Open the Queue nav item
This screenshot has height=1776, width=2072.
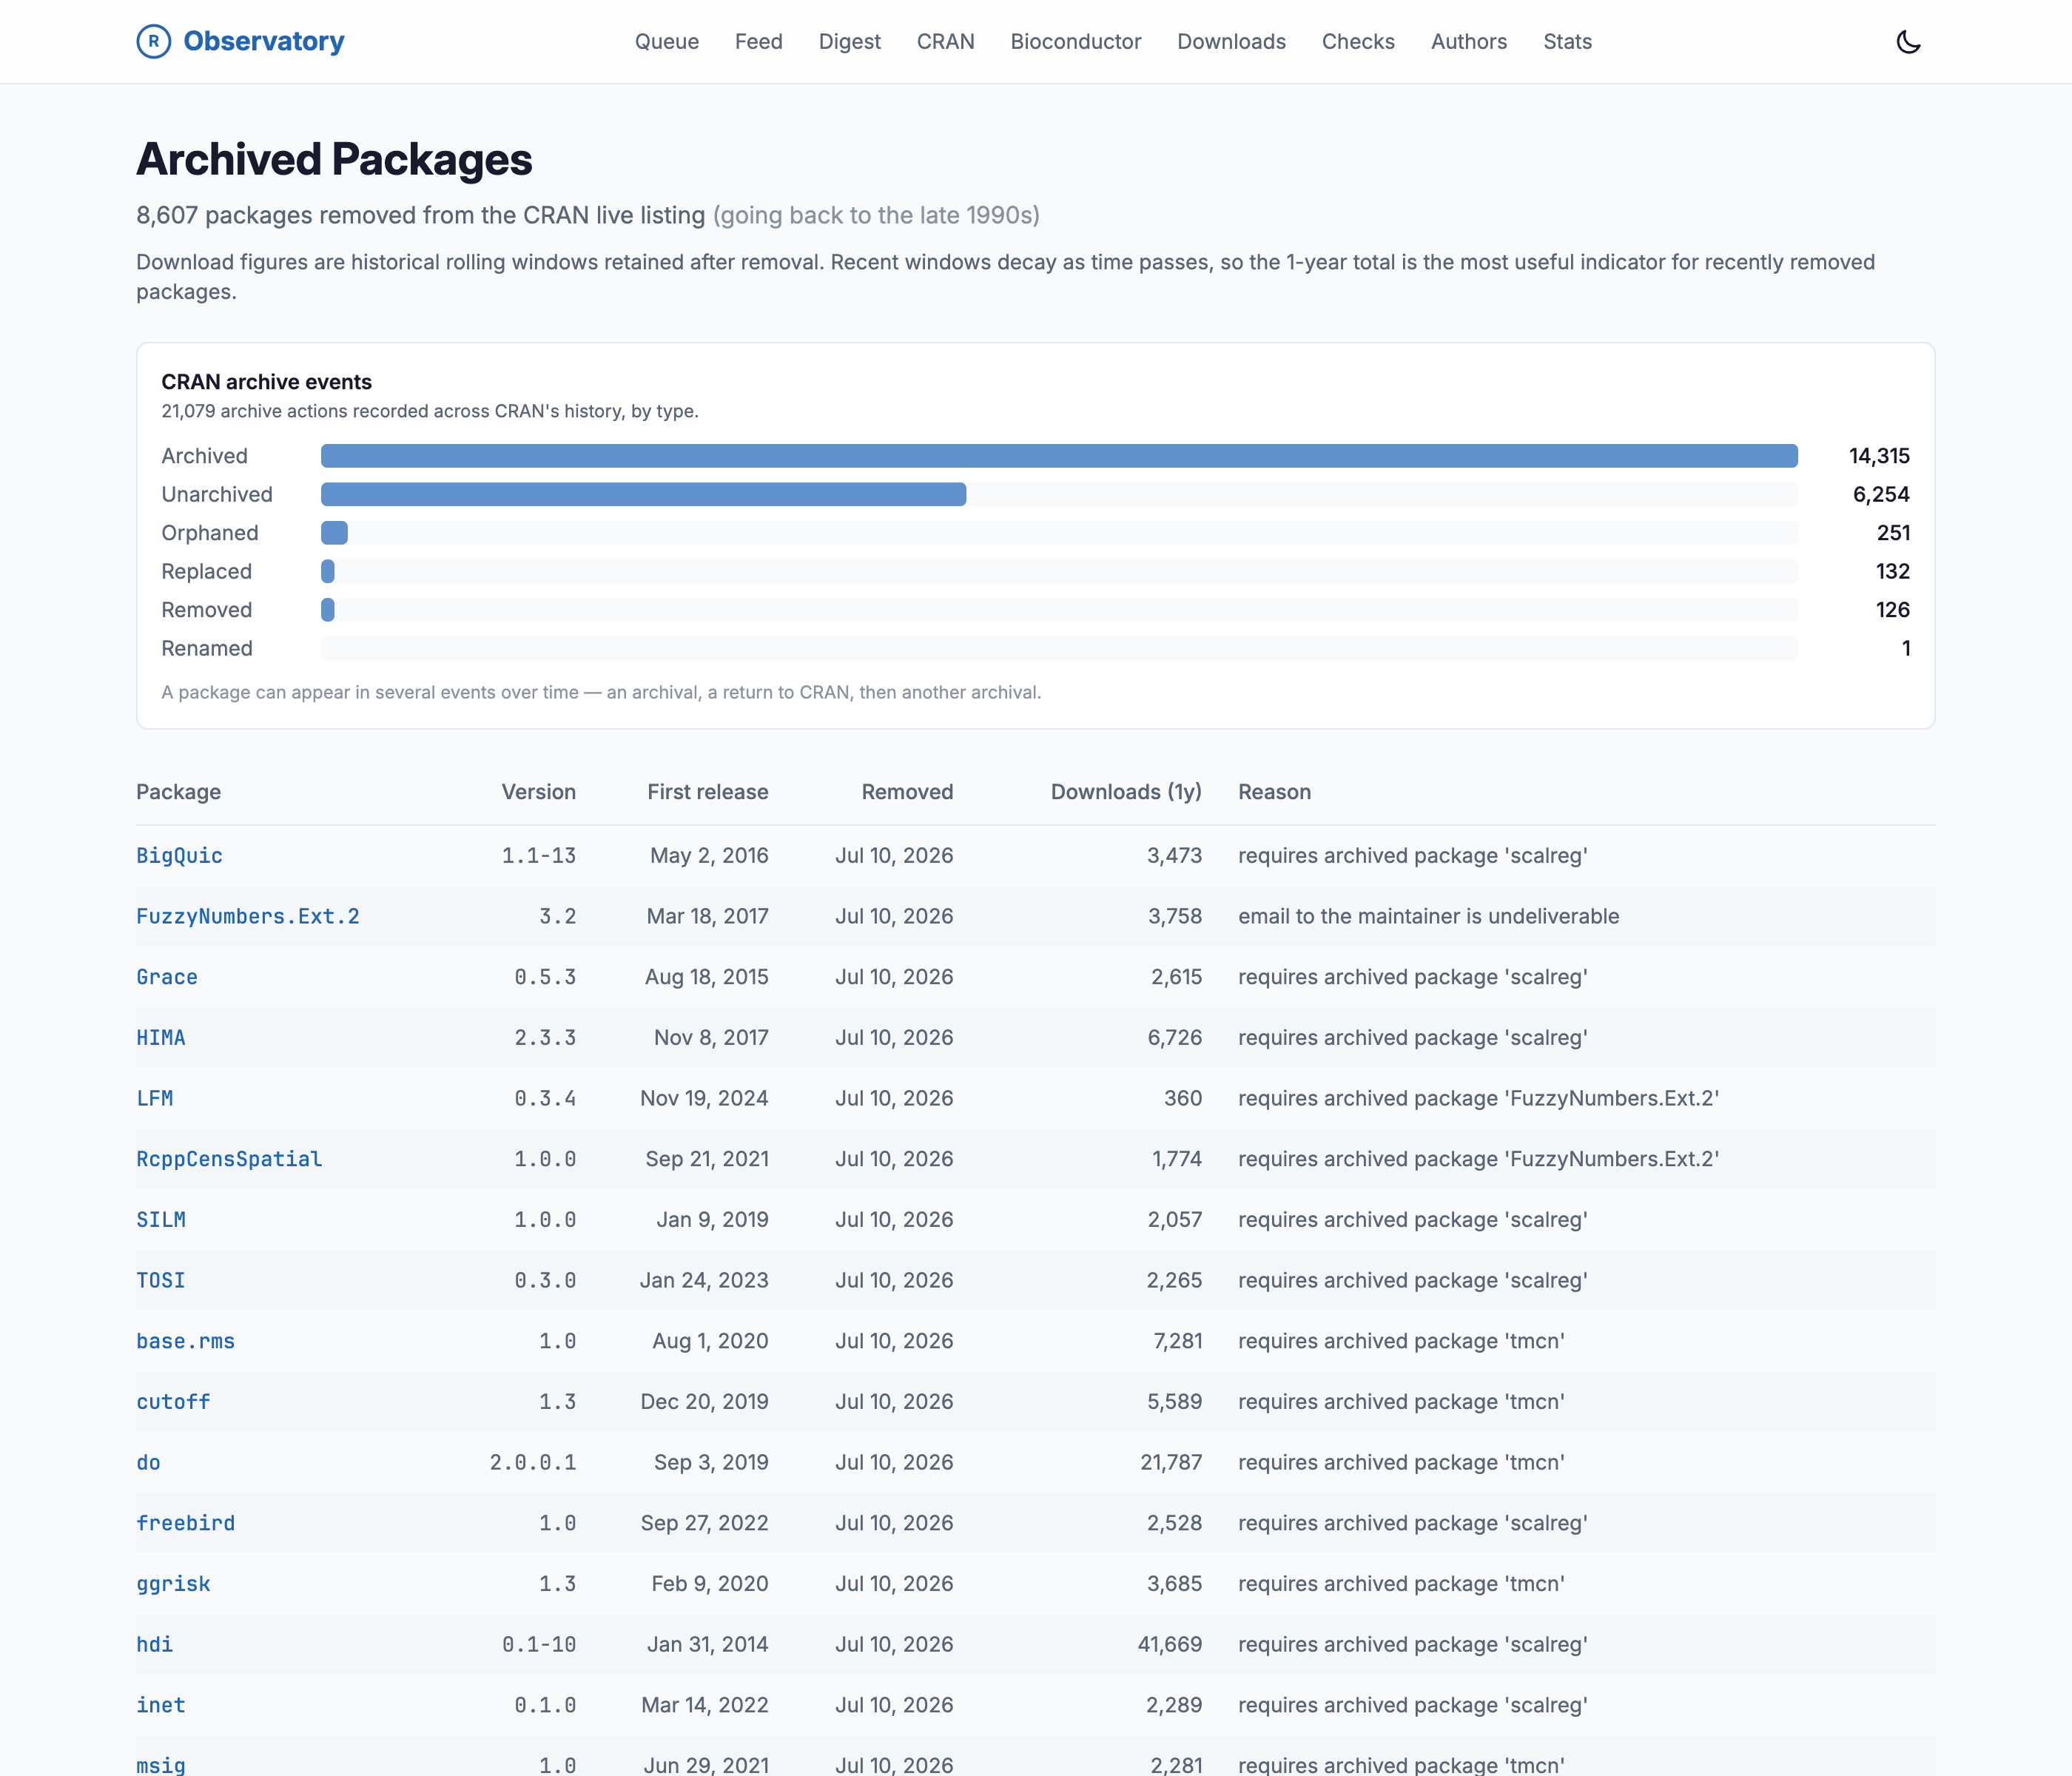667,41
